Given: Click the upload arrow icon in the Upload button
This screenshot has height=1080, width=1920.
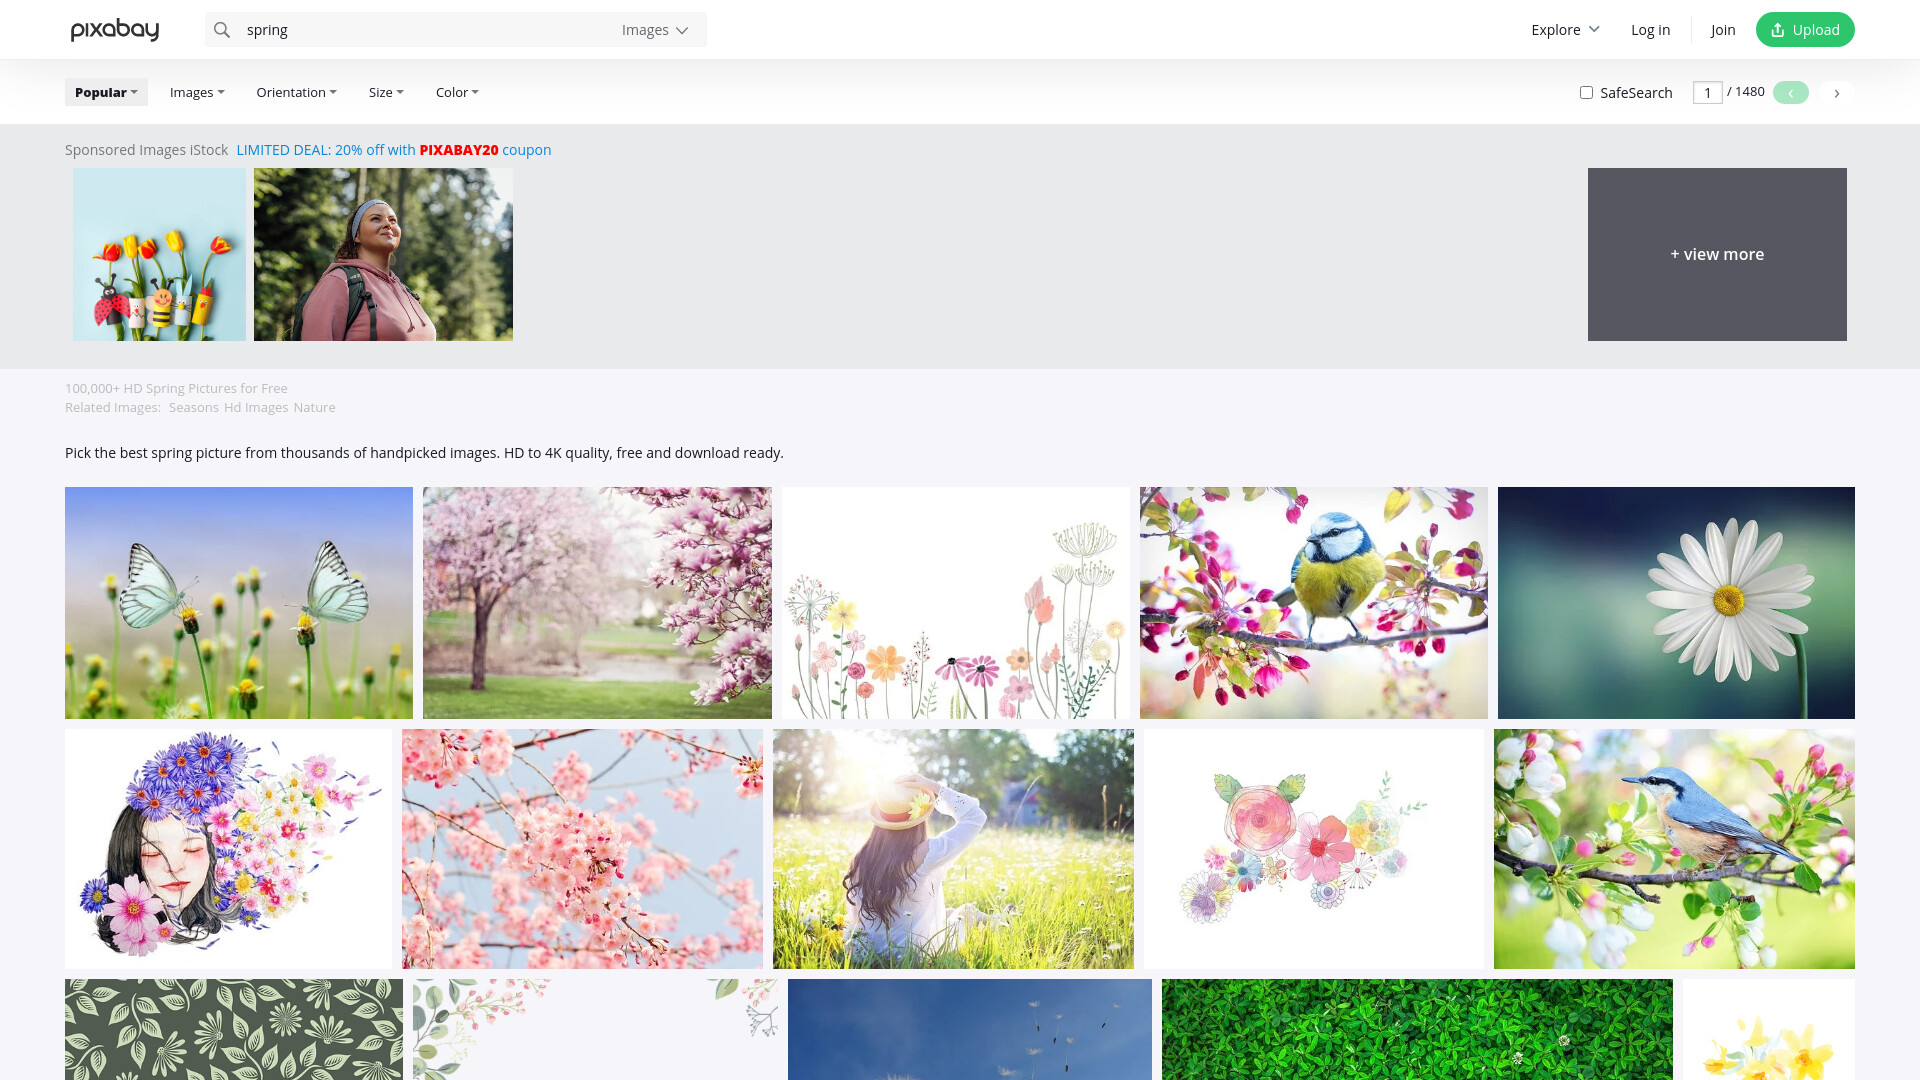Looking at the screenshot, I should click(x=1777, y=30).
